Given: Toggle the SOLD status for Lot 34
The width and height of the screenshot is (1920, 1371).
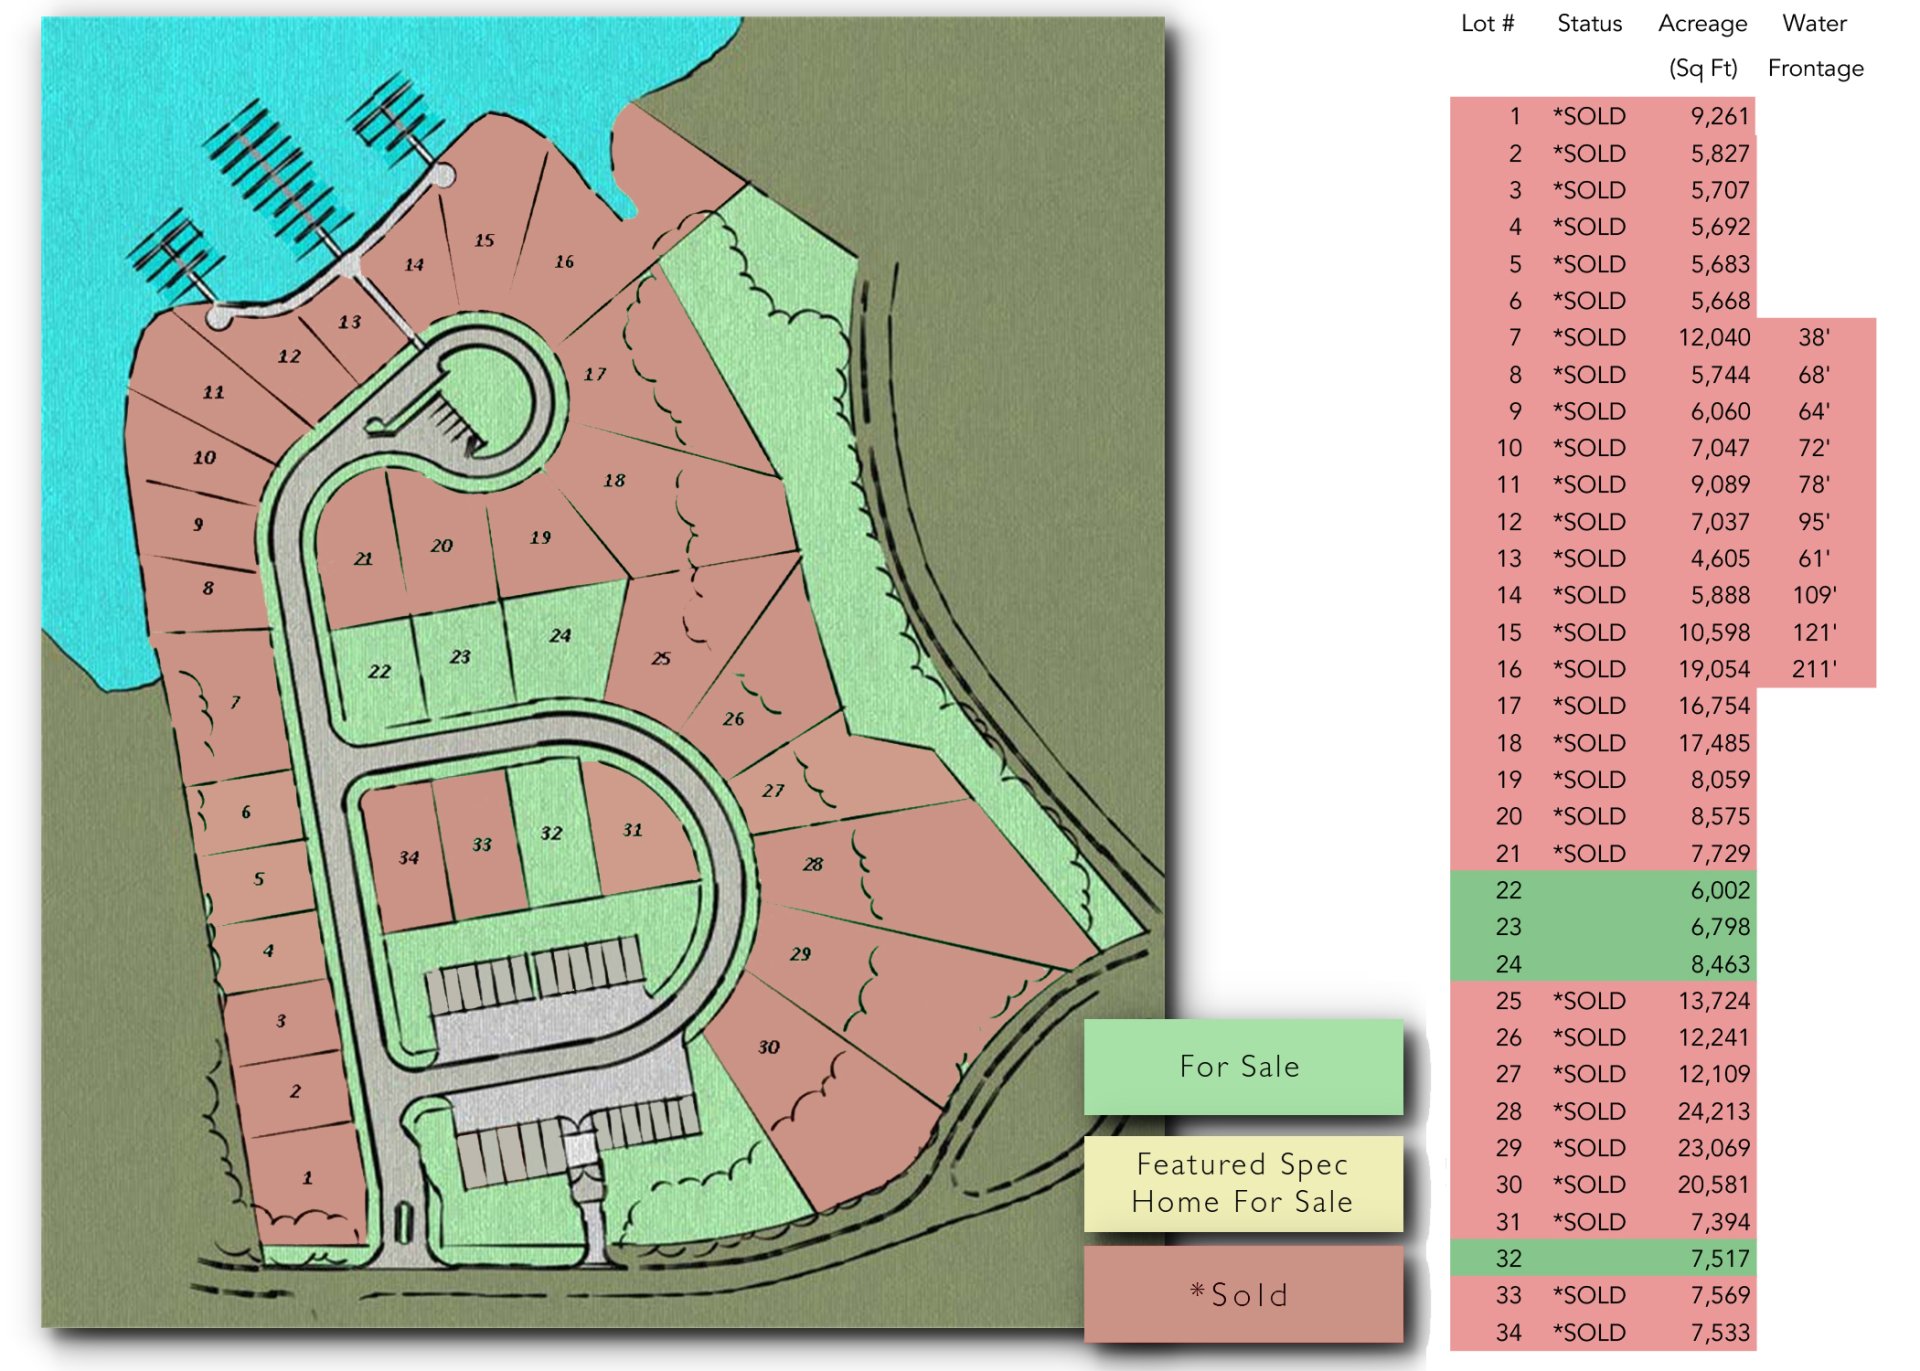Looking at the screenshot, I should [x=1588, y=1333].
